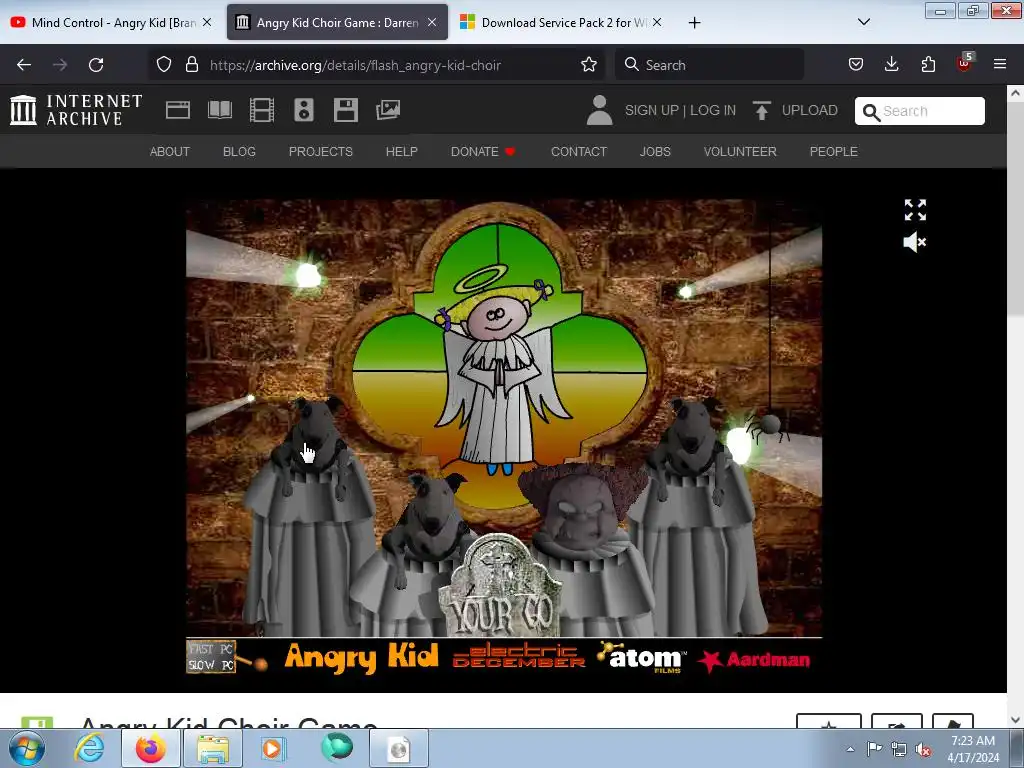Viewport: 1024px width, 768px height.
Task: Open the BLOG menu link
Action: [x=239, y=152]
